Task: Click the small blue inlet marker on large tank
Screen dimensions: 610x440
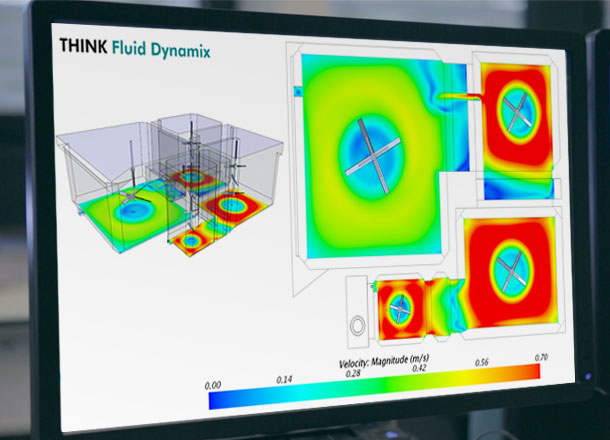Action: tap(296, 92)
